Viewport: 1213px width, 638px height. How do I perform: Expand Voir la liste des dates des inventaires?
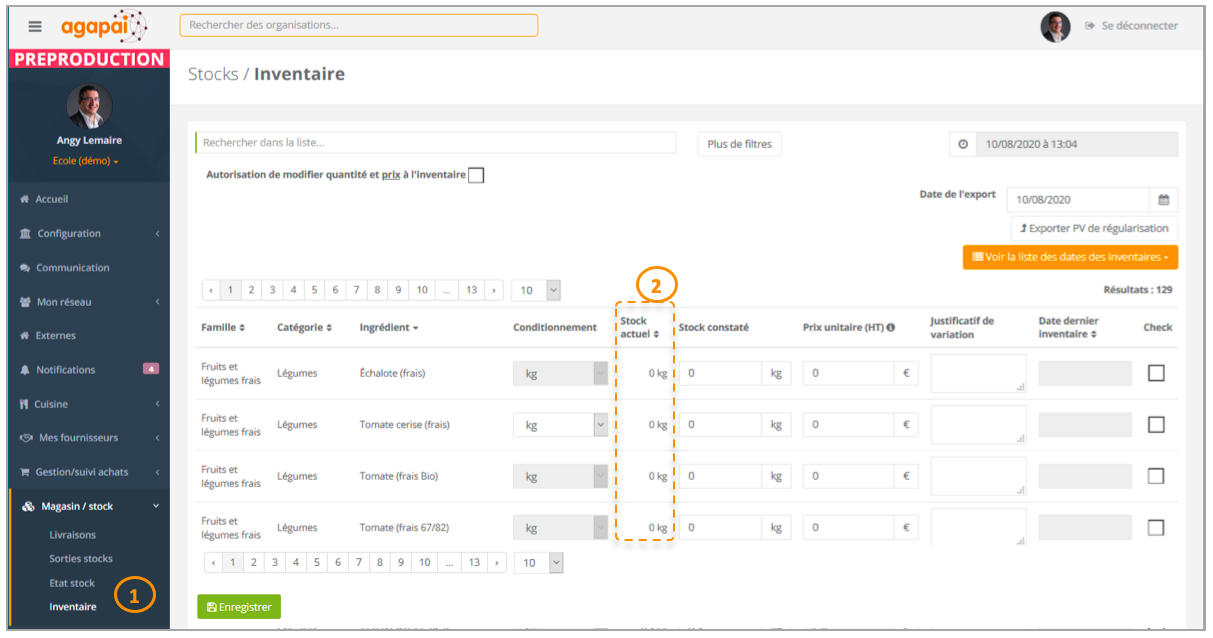click(1070, 257)
